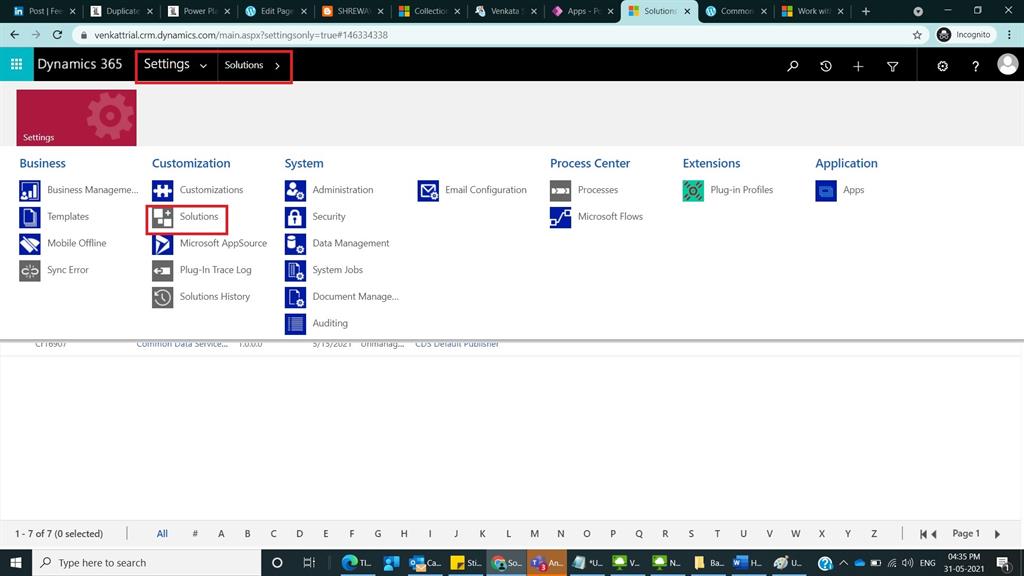Open the Auditing area
Screen dimensions: 1024x576
pos(329,323)
